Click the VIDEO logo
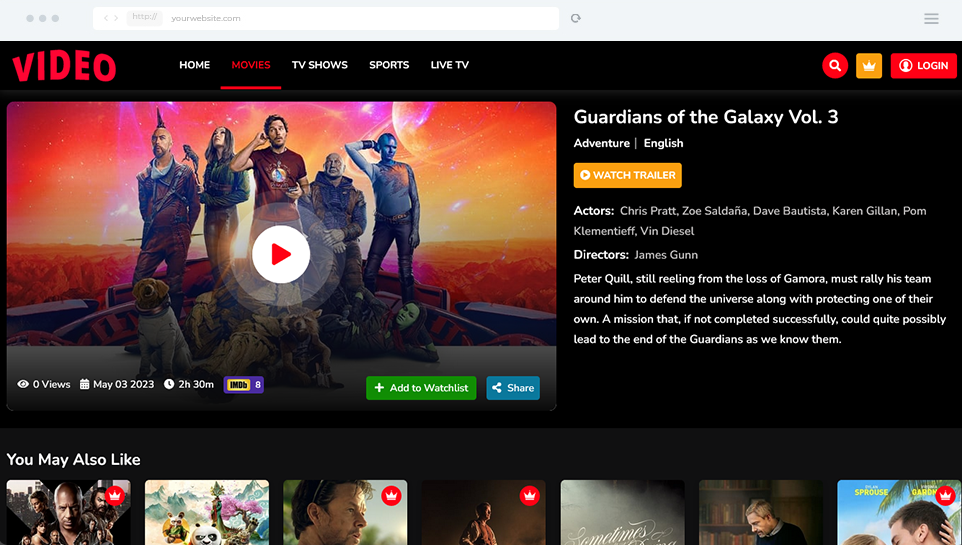Screen dimensions: 962x545 coord(64,66)
